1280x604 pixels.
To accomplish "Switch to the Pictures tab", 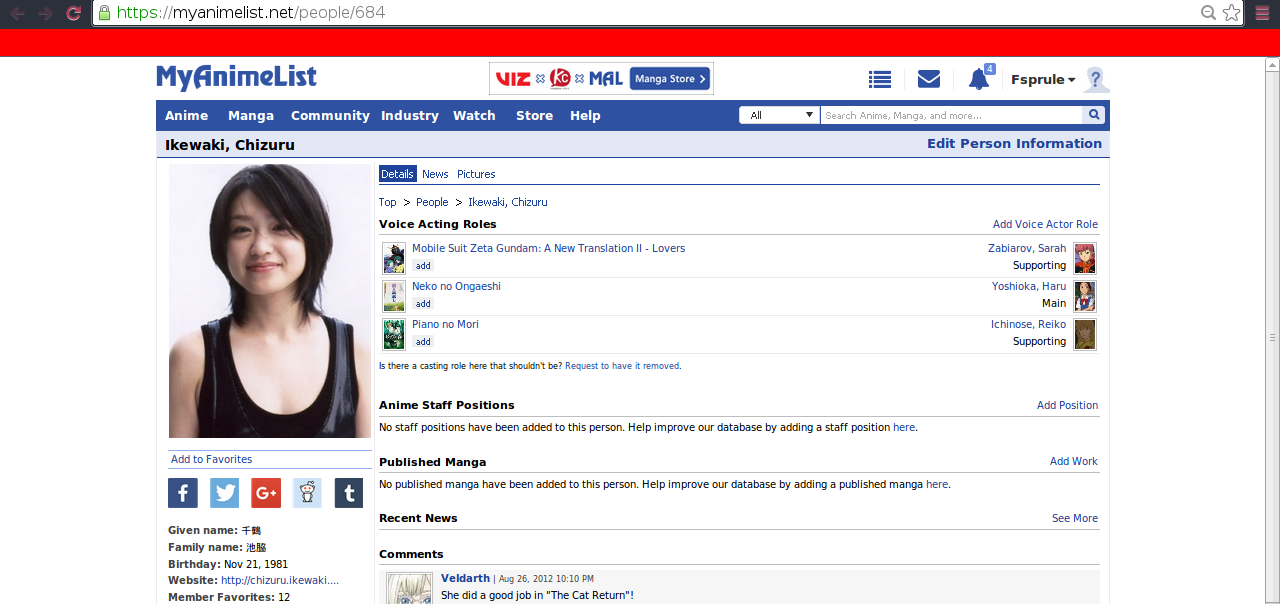I will 476,174.
